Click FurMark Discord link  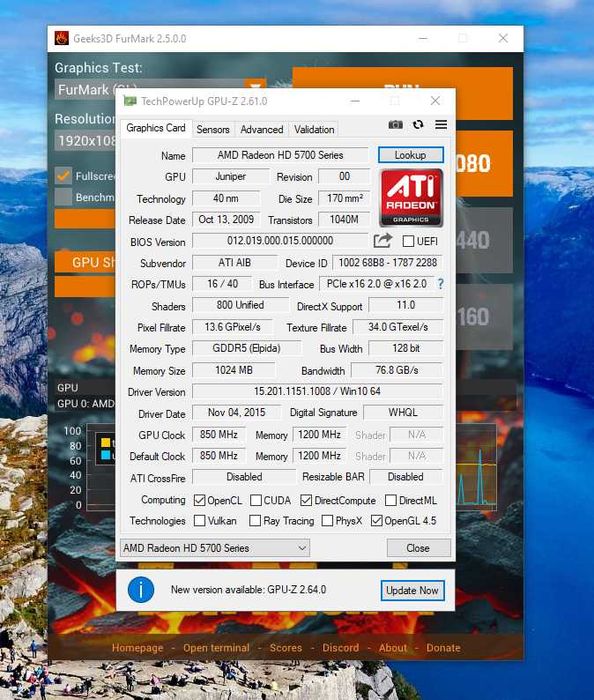pos(341,648)
